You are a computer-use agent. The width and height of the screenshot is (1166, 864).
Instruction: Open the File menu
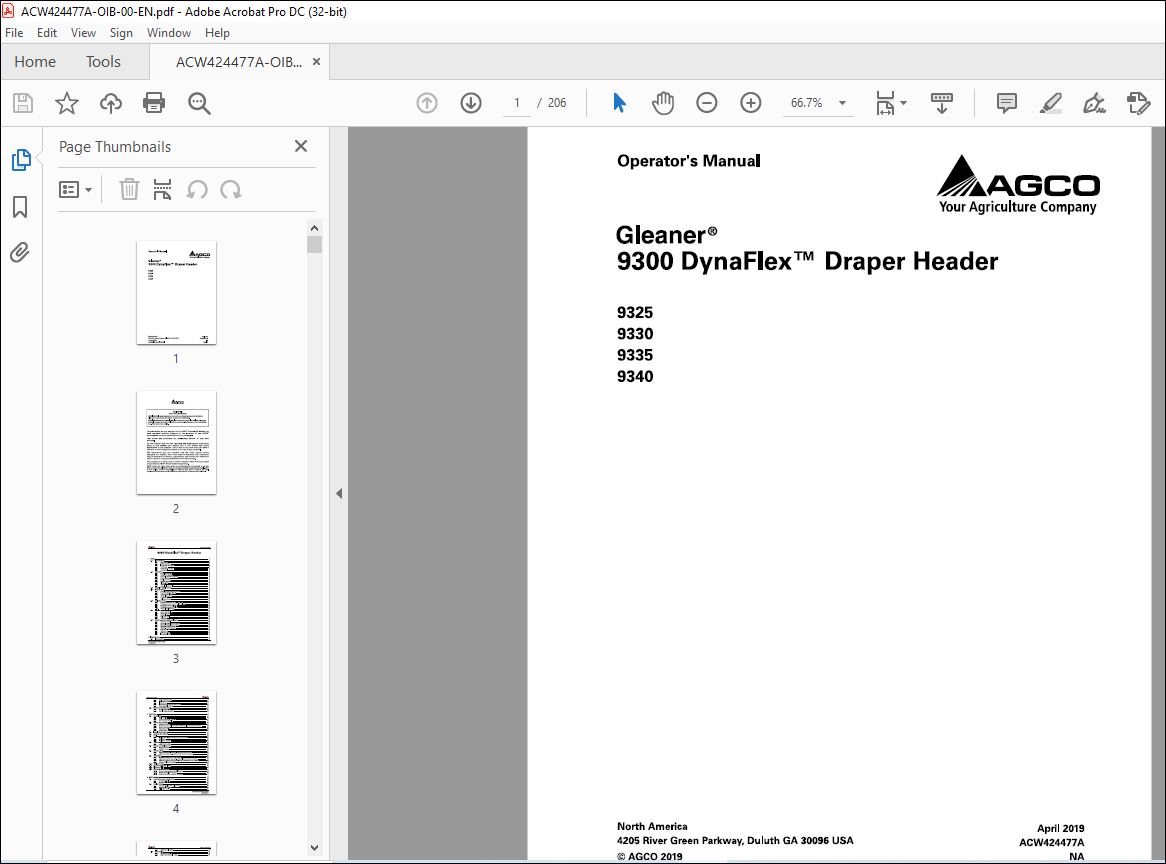14,33
